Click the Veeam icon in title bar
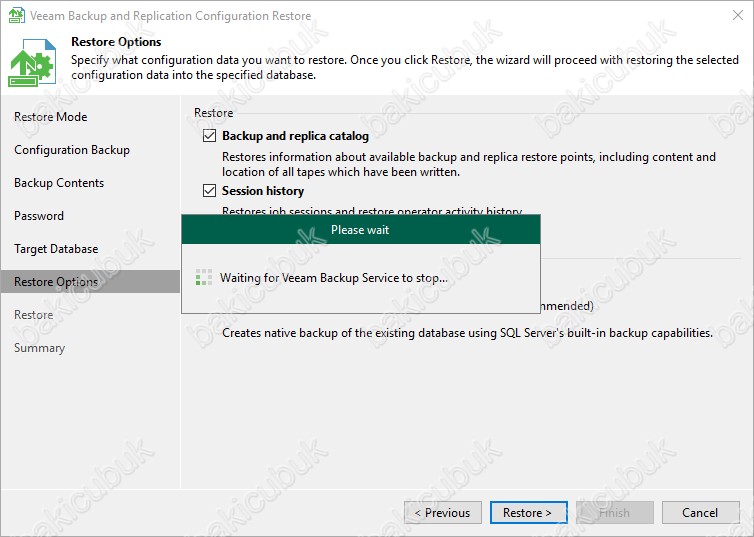The width and height of the screenshot is (754, 537). pyautogui.click(x=17, y=16)
